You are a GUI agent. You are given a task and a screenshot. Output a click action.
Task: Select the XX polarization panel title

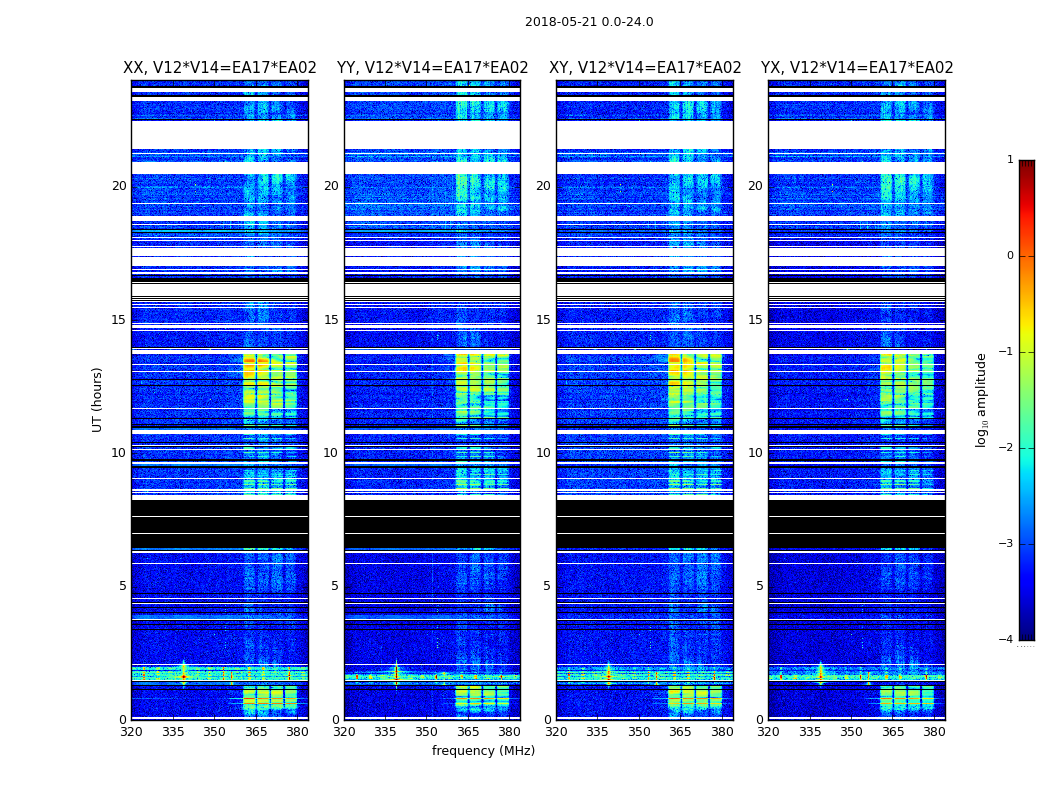[x=219, y=68]
